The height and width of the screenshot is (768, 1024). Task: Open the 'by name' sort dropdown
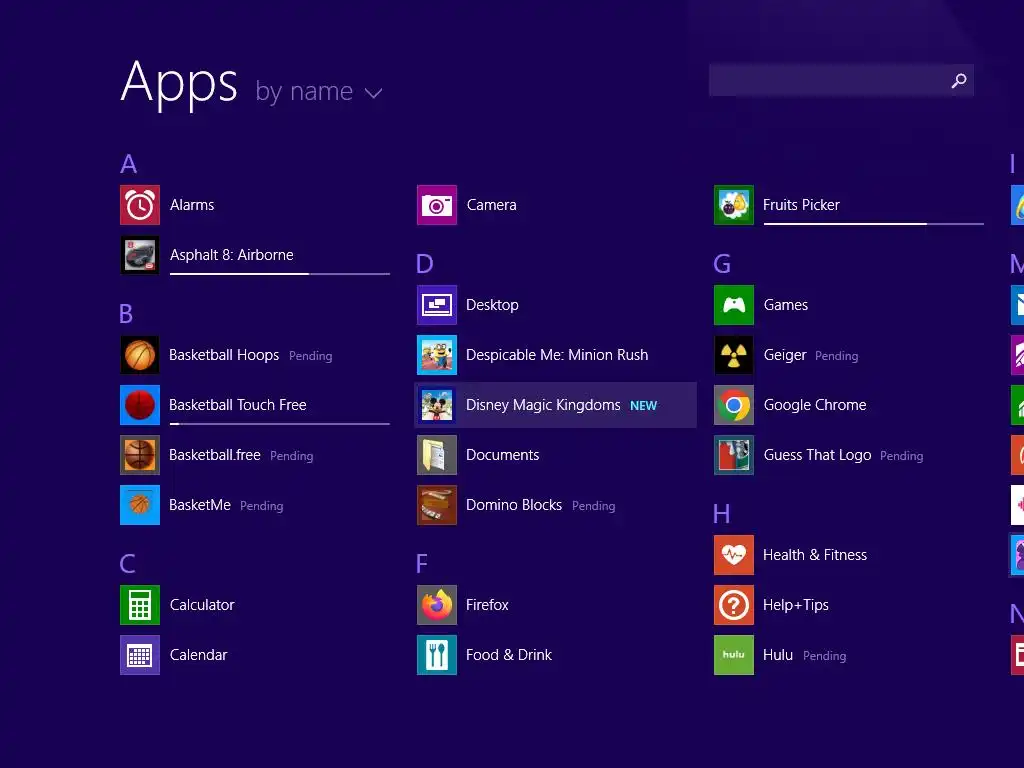pos(318,92)
